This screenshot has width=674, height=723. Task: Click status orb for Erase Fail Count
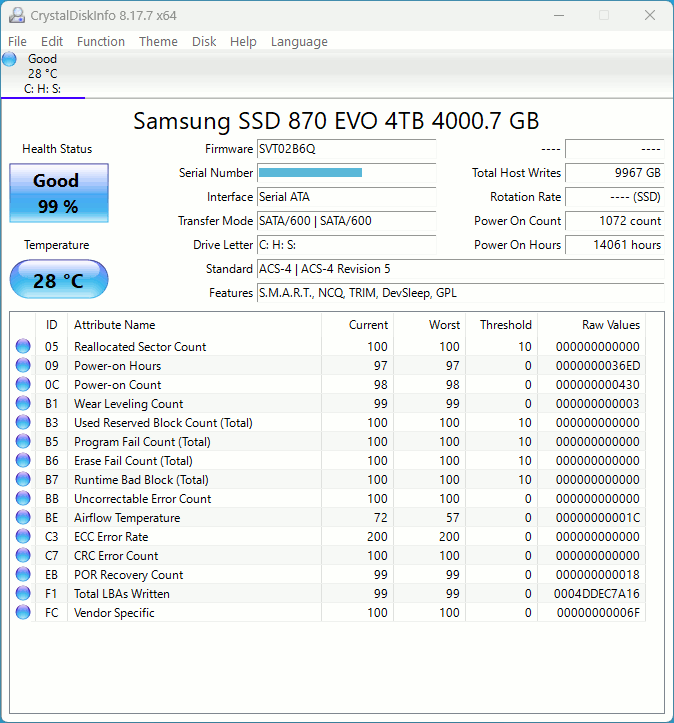[23, 460]
